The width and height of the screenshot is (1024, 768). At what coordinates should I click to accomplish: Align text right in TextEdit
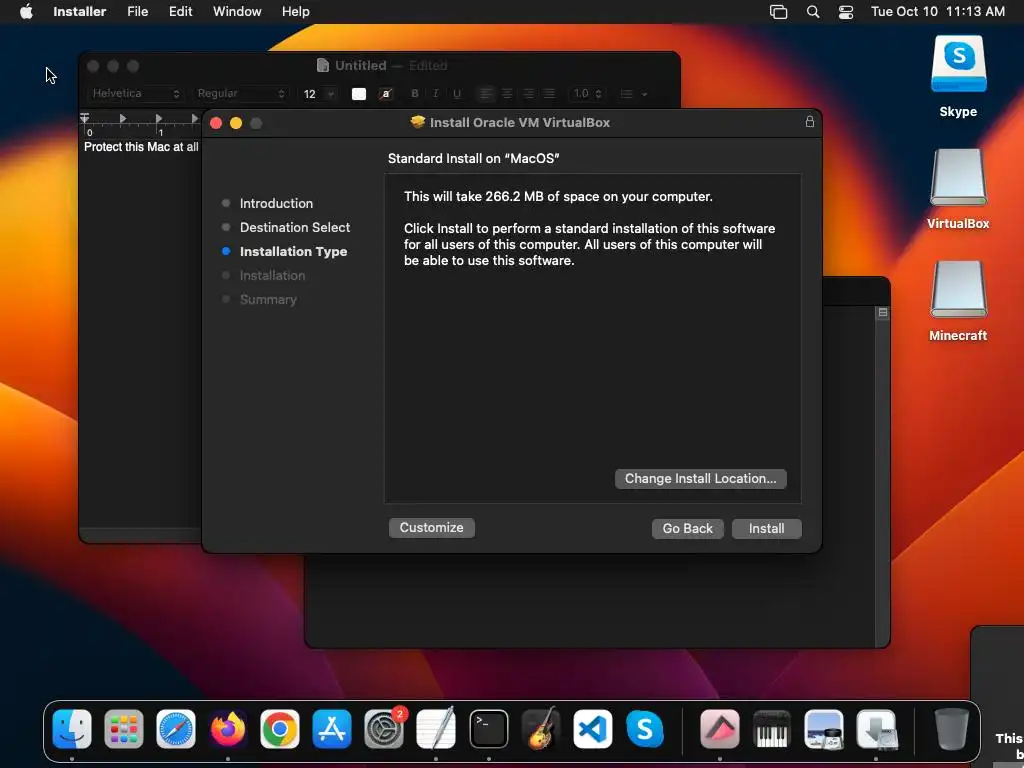(528, 93)
